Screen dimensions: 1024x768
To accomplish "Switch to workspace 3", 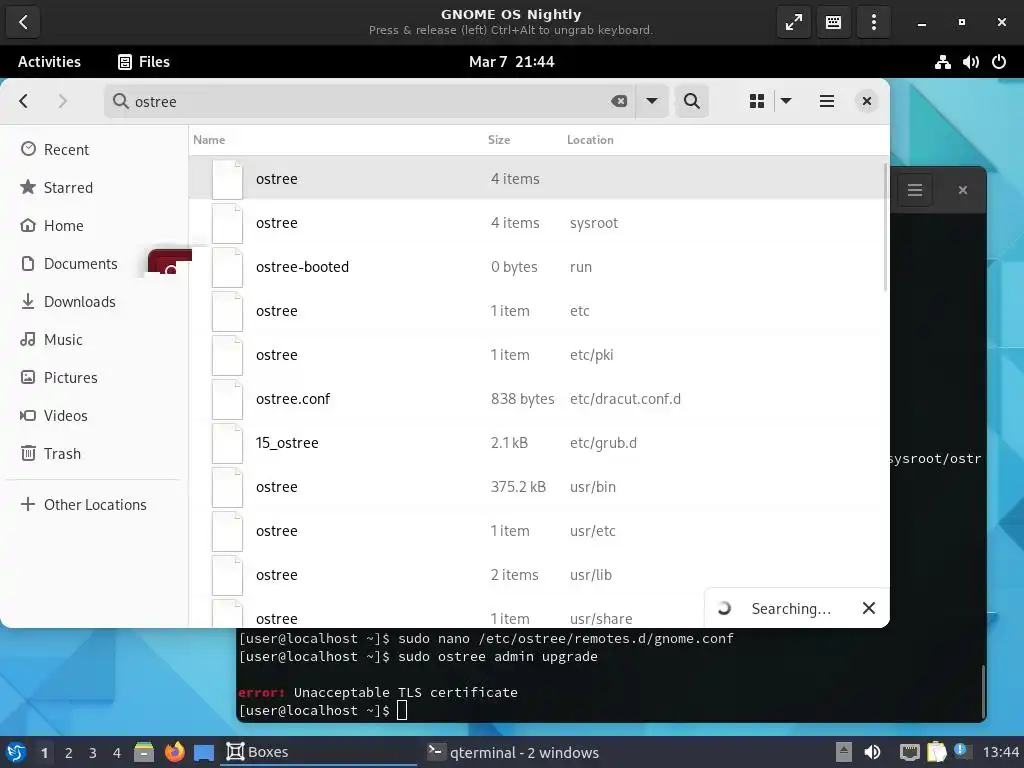I will [x=93, y=752].
